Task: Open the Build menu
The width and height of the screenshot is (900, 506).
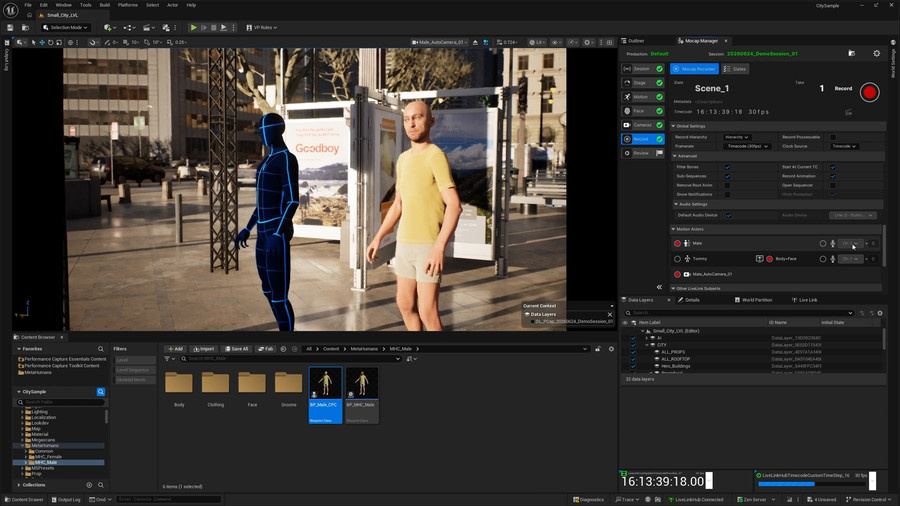Action: 104,5
